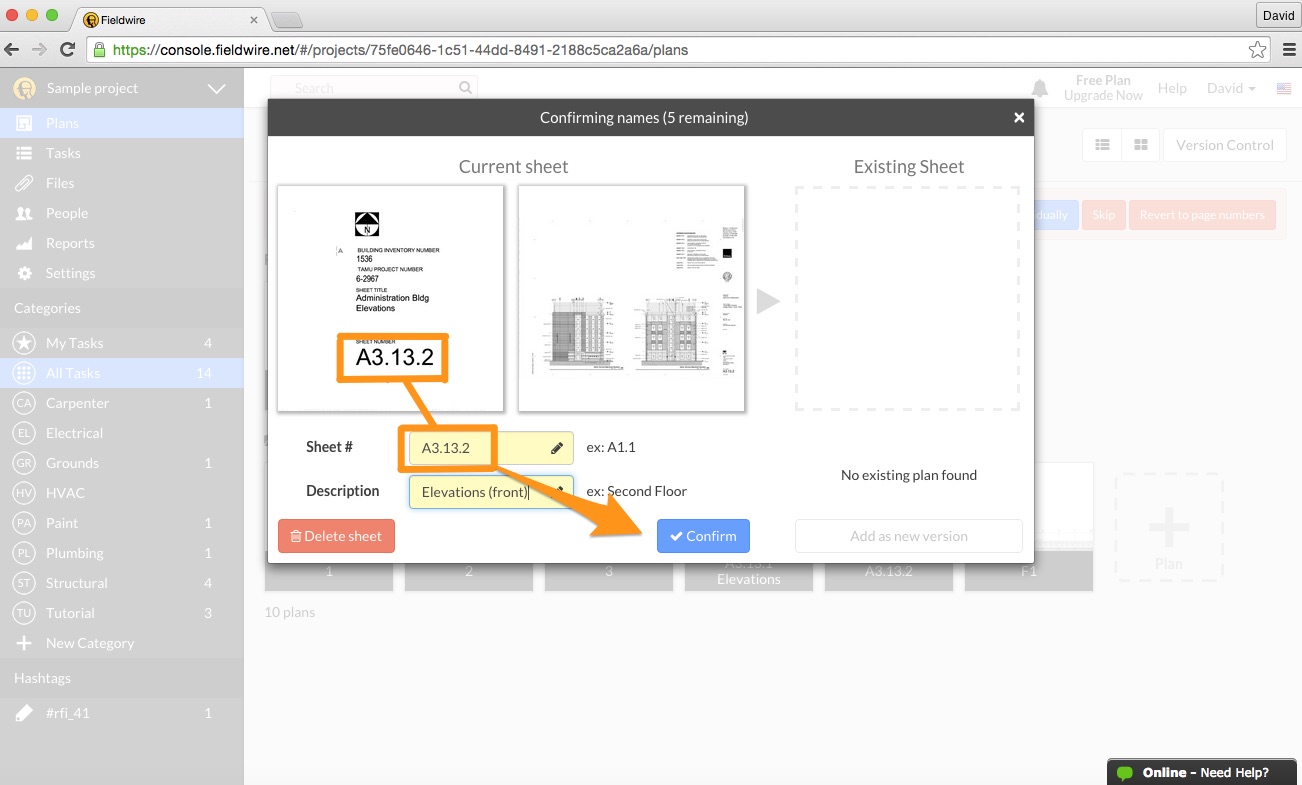The image size is (1302, 785).
Task: Click Add as new version button
Action: coord(908,536)
